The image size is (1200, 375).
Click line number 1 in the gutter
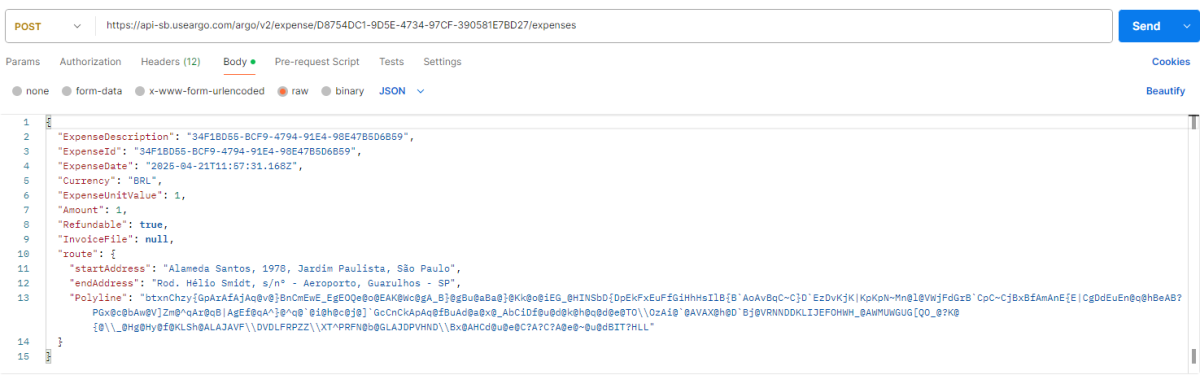[27, 122]
